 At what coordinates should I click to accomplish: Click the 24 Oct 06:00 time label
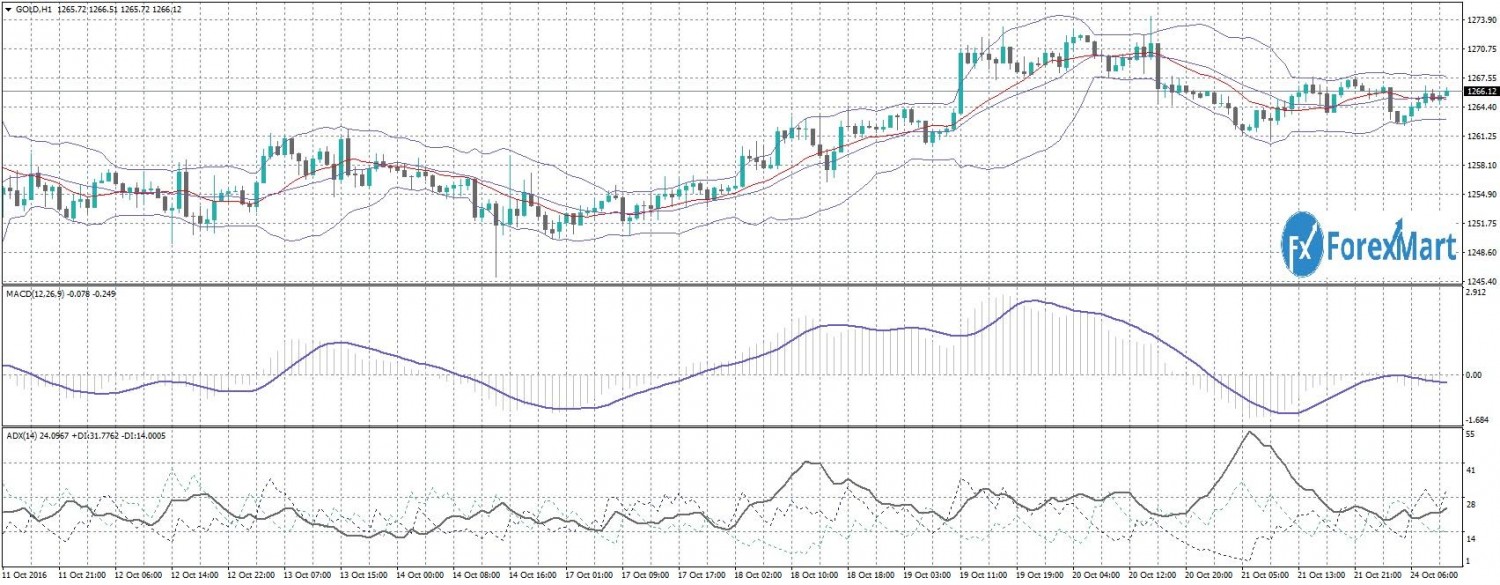coord(1433,577)
